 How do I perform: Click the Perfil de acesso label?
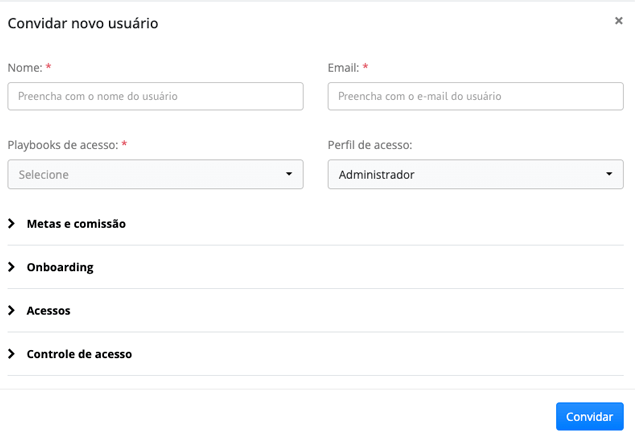point(370,145)
